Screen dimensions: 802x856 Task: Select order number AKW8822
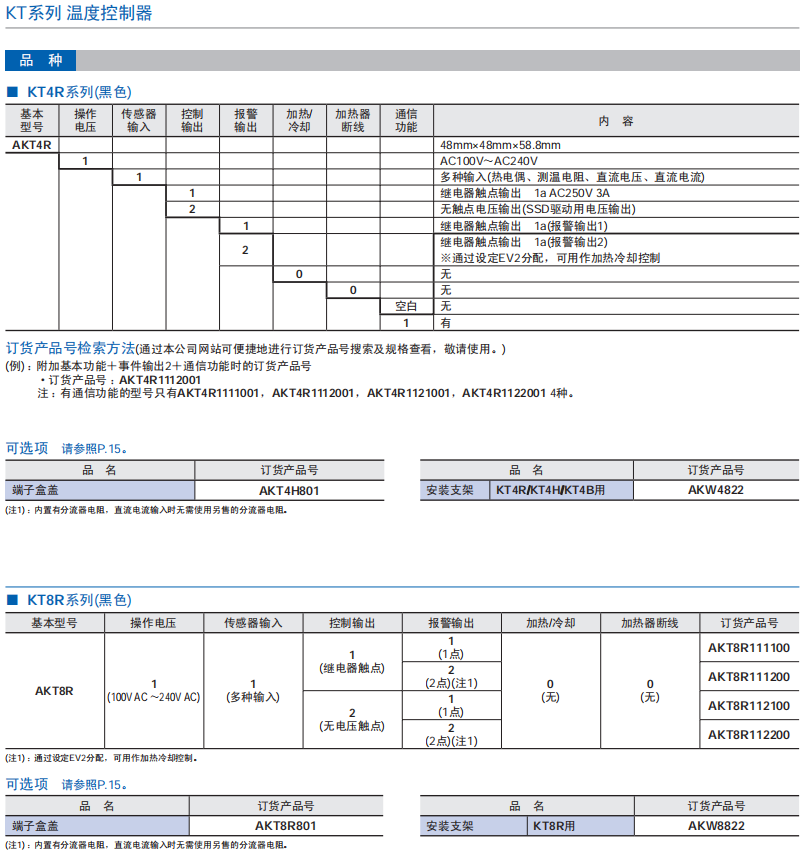point(716,826)
